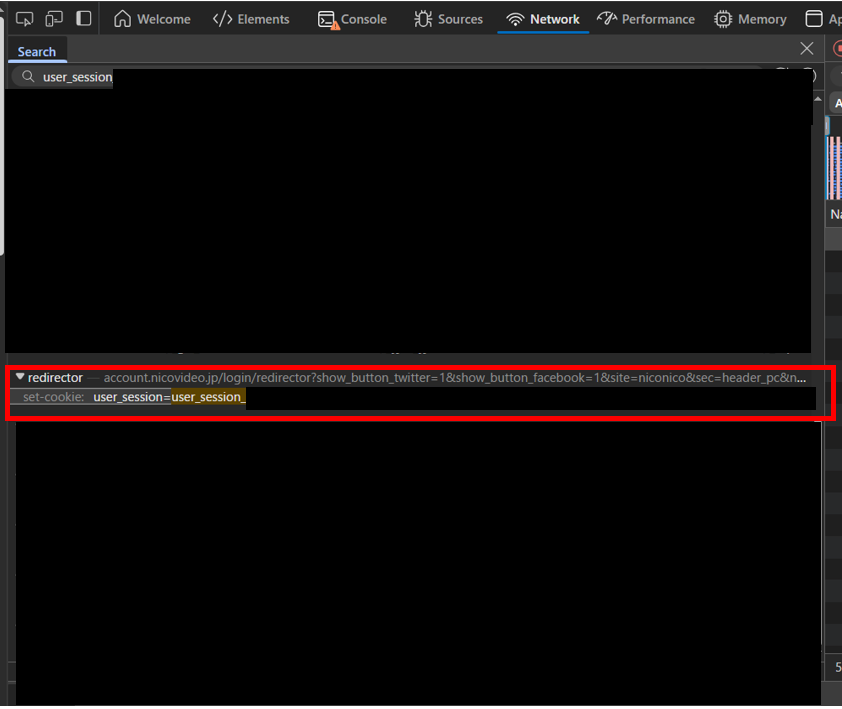
Task: Click the activity bar dock icon
Action: tap(84, 19)
